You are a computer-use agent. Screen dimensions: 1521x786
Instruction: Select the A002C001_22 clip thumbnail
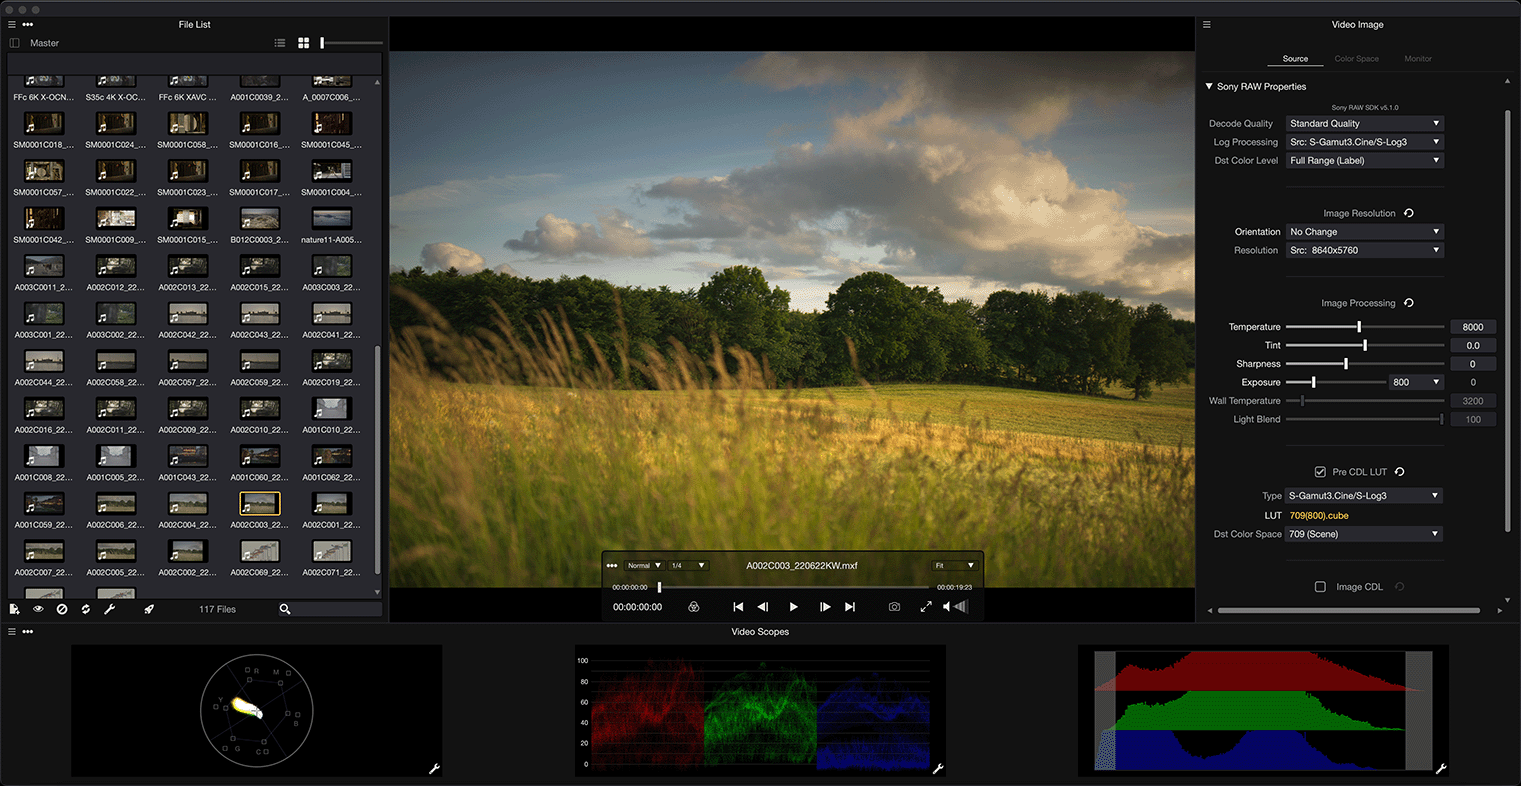[331, 504]
